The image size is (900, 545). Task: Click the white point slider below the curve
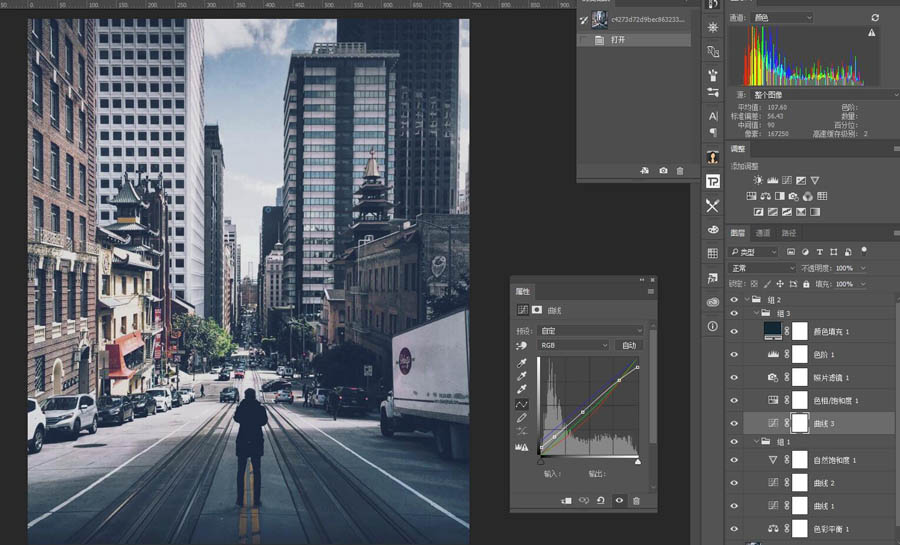[x=638, y=461]
